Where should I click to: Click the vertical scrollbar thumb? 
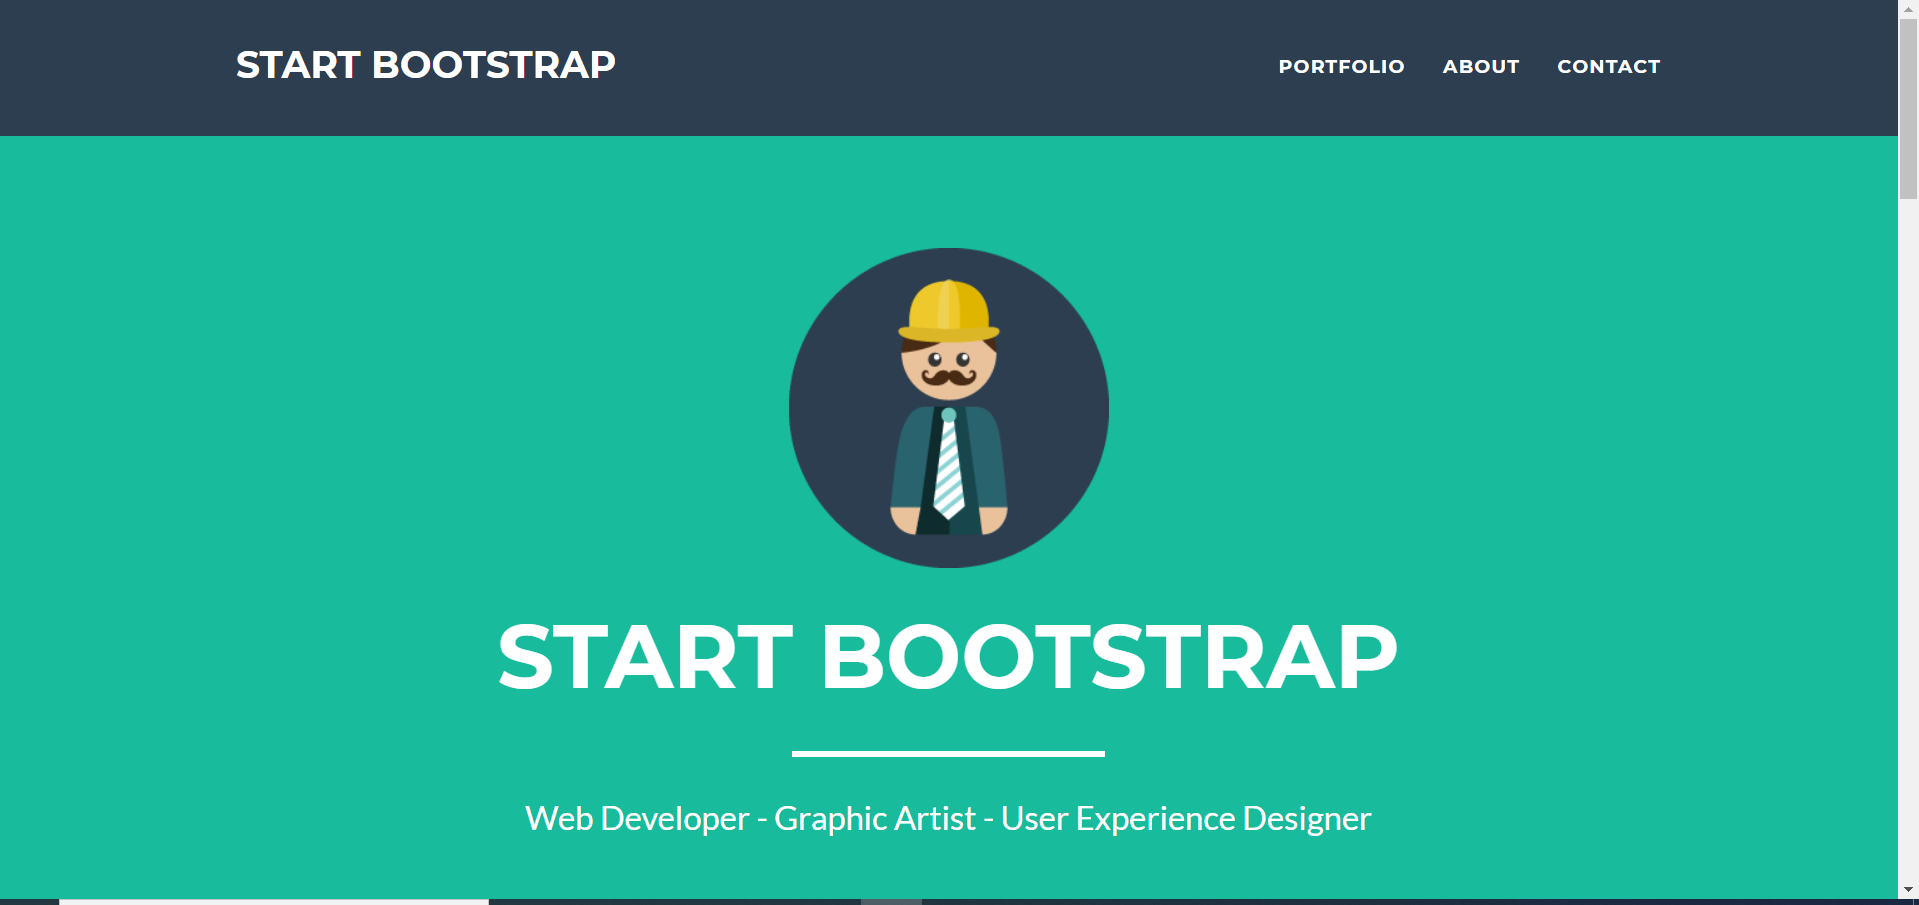(x=1908, y=110)
